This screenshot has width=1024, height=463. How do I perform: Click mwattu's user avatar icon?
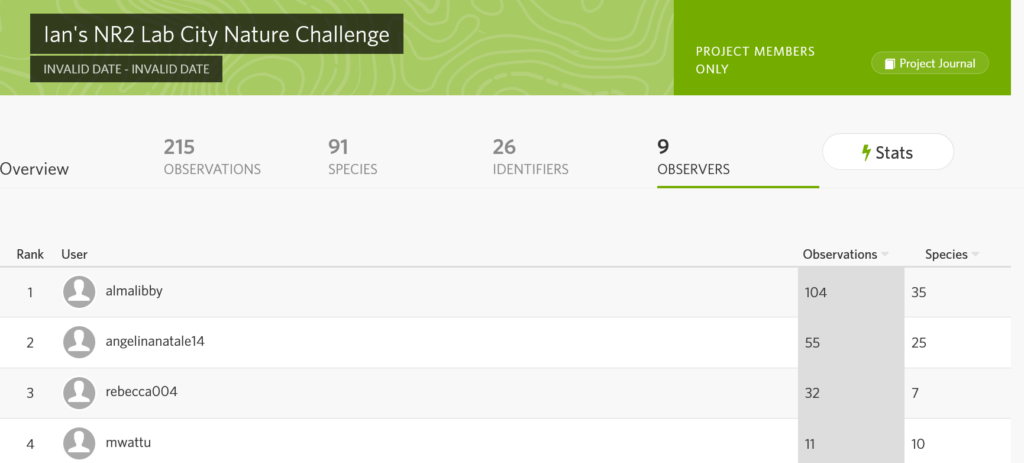79,442
